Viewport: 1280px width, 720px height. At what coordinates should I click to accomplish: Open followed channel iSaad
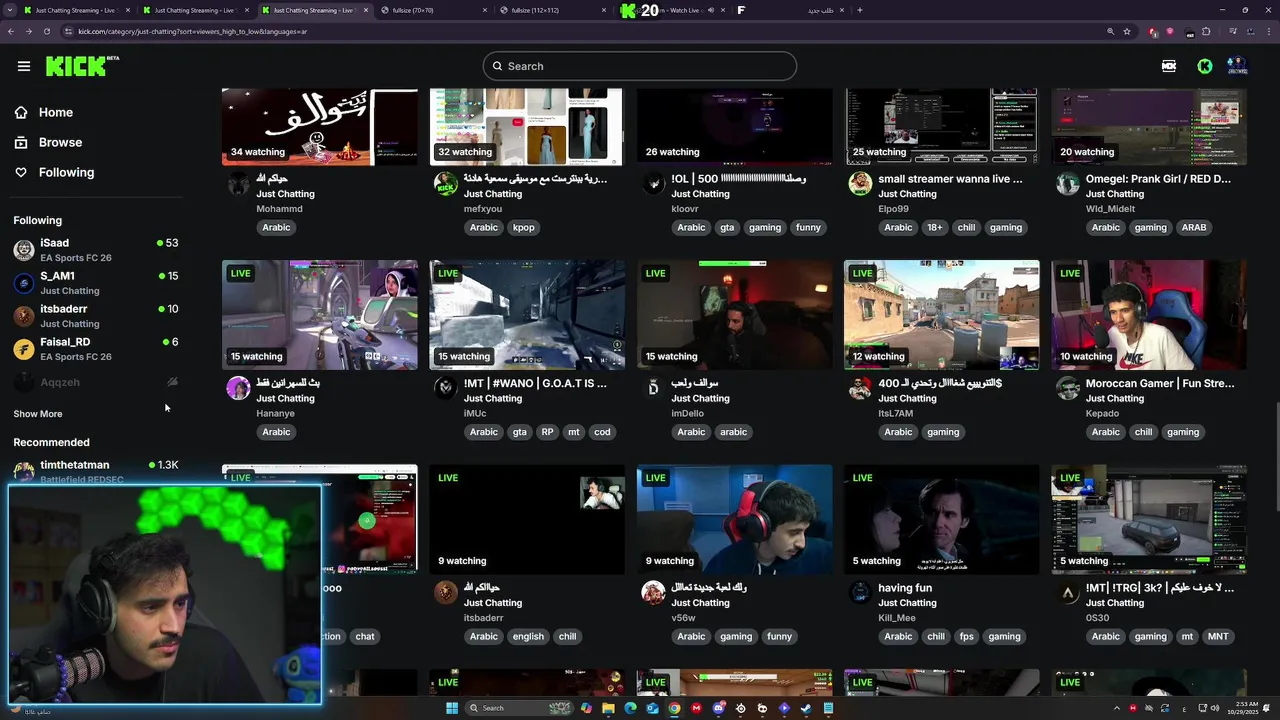click(96, 250)
